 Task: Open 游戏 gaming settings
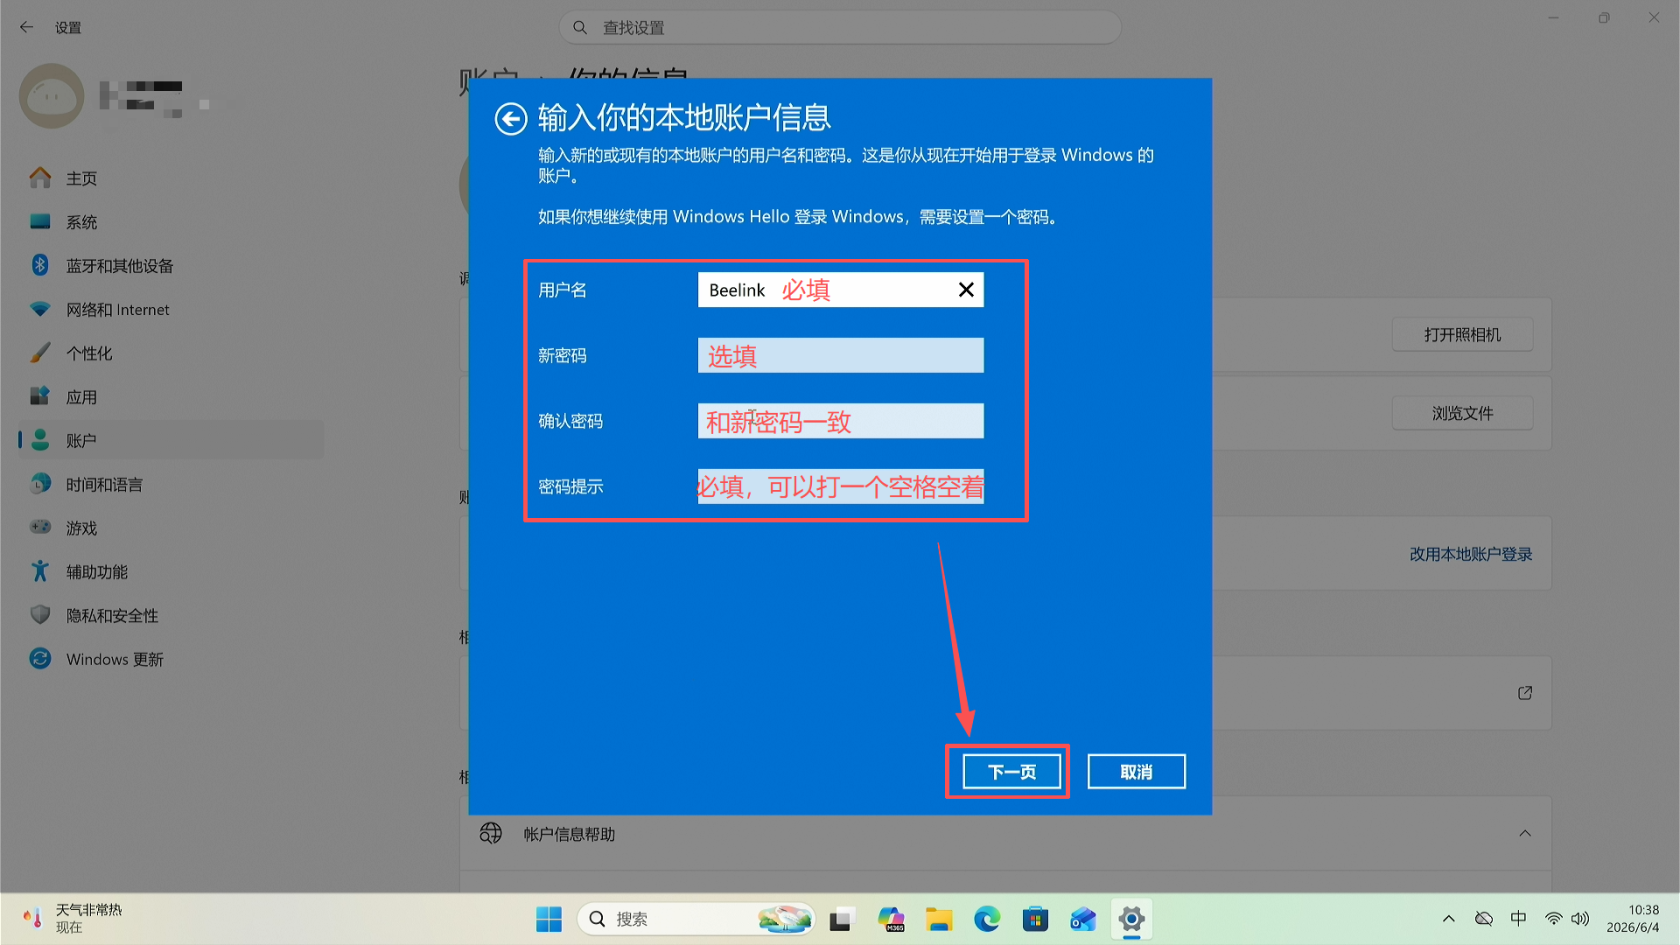pyautogui.click(x=170, y=528)
